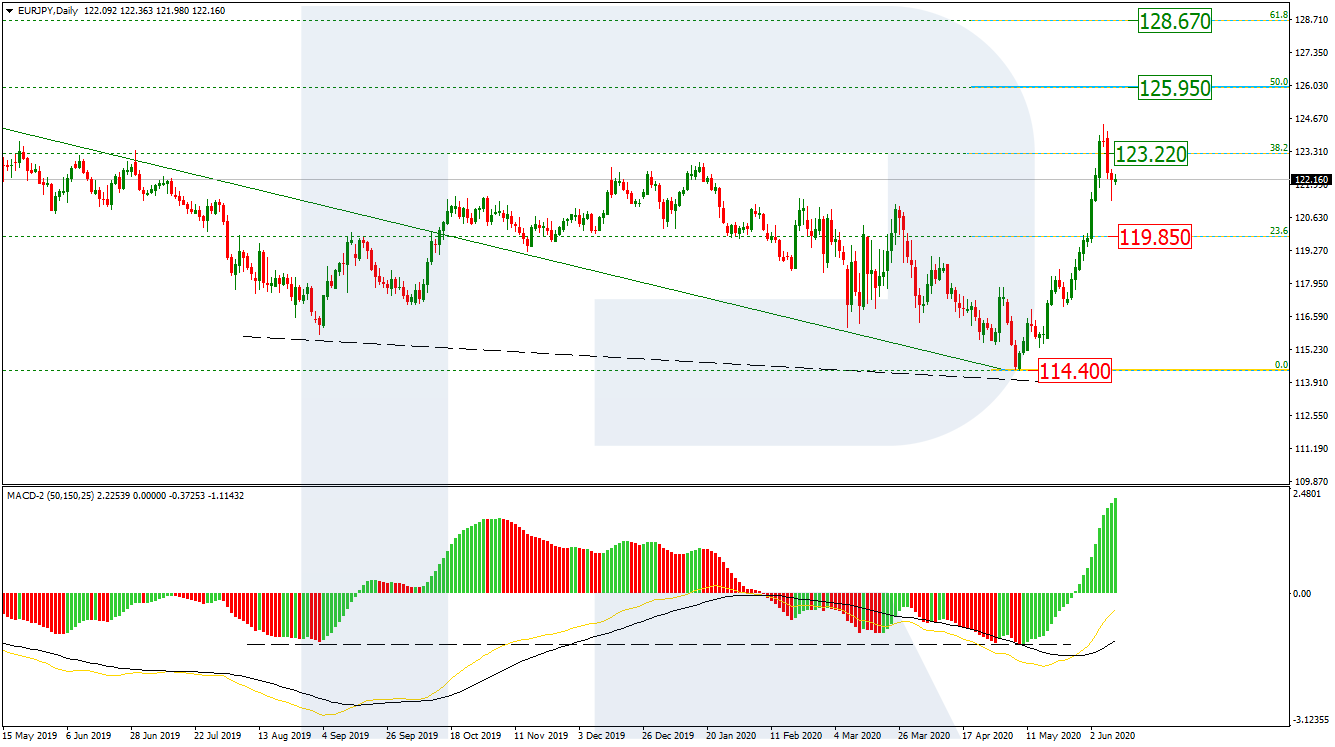Click 112.550 on the price axis
This screenshot has width=1335, height=747.
coord(1310,416)
